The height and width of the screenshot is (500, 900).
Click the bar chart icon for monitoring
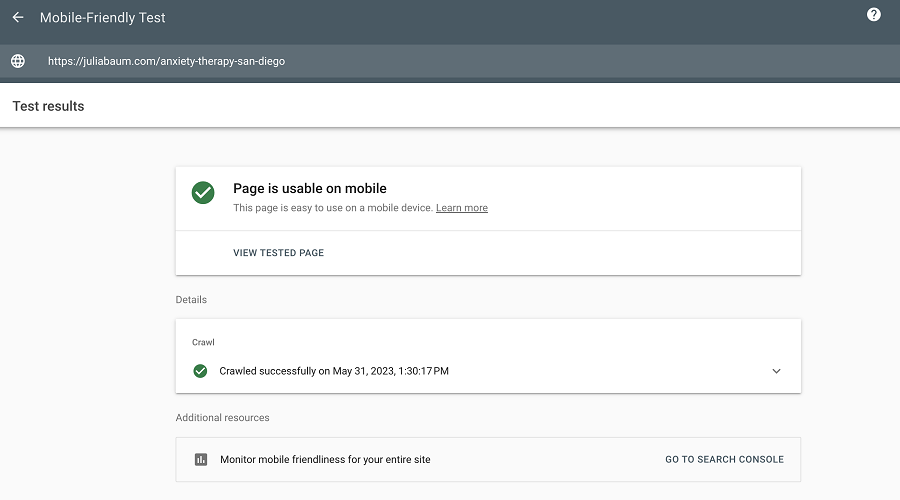201,460
